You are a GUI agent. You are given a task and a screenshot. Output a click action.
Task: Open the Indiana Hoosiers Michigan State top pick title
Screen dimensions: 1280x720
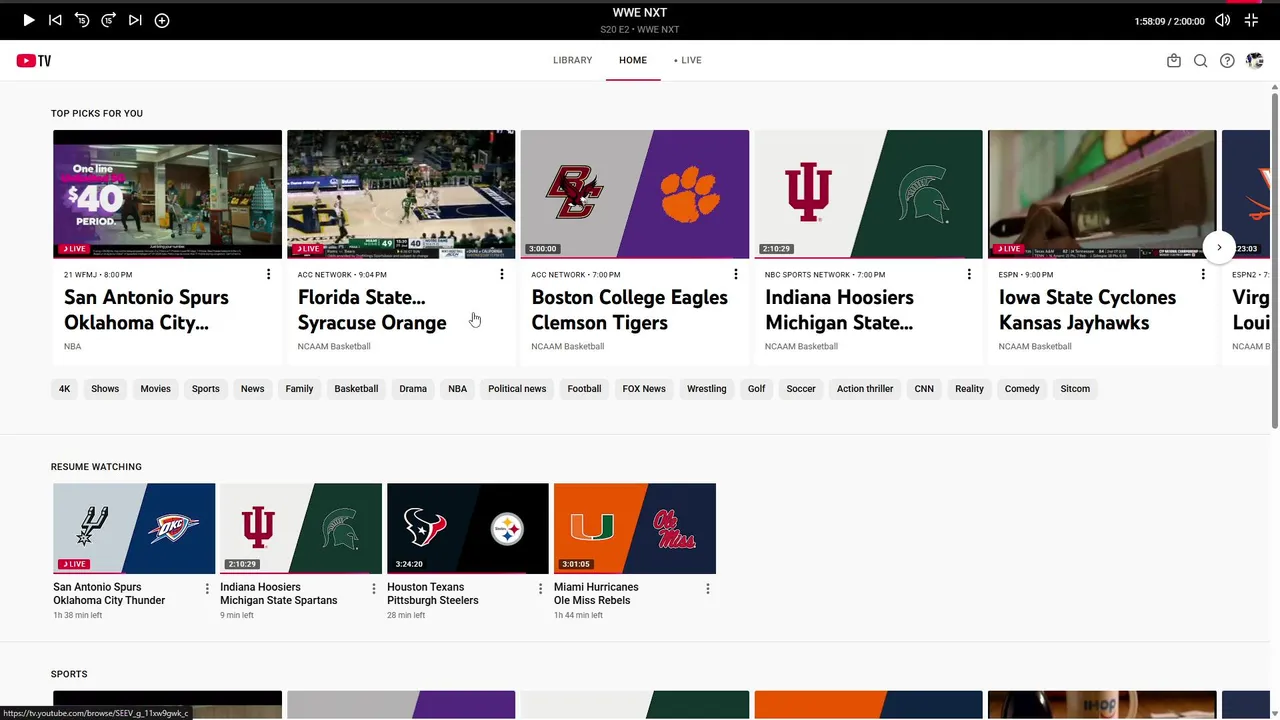click(839, 310)
